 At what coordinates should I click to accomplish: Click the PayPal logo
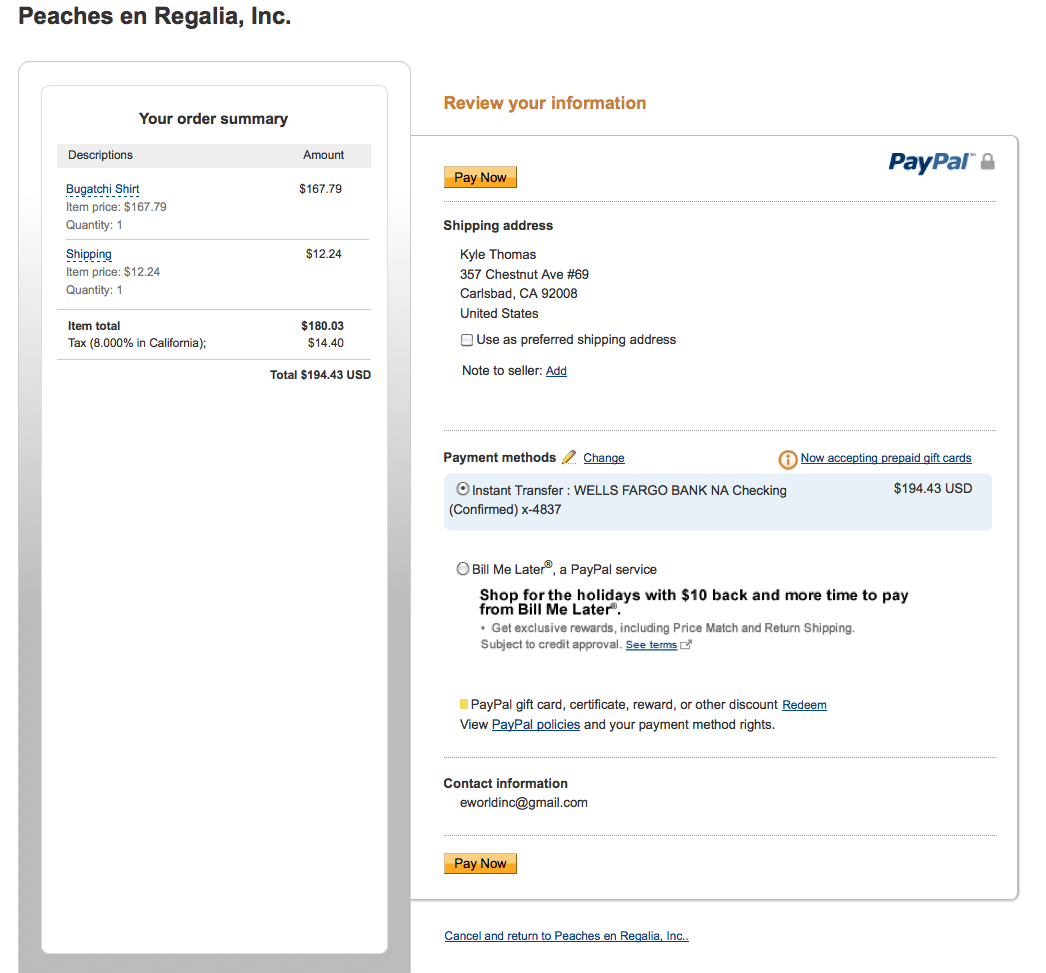point(930,162)
